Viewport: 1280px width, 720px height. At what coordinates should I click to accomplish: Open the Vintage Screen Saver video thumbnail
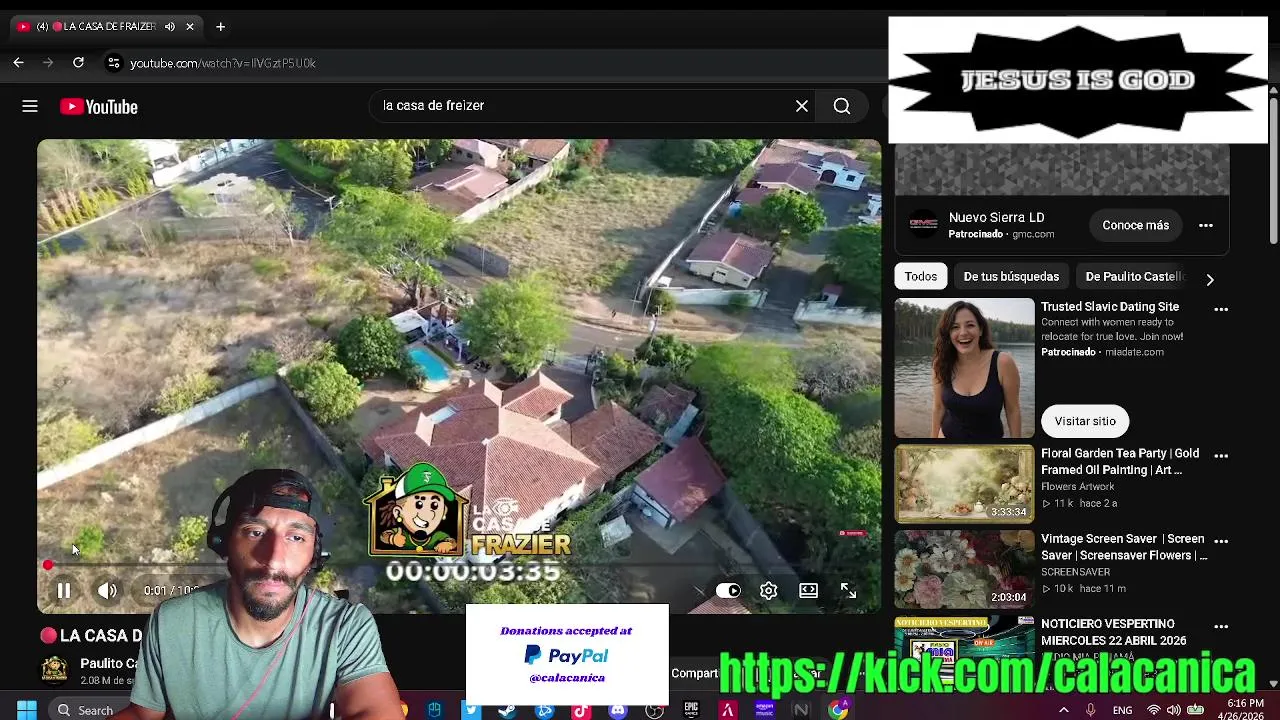(964, 569)
